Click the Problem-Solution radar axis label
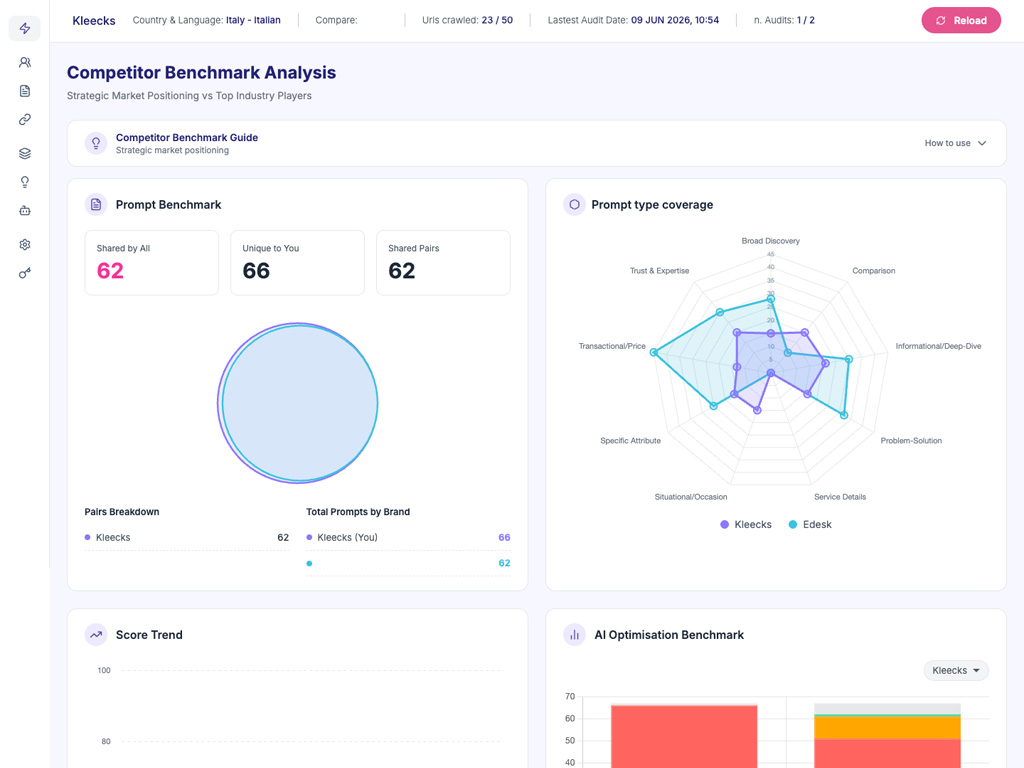Image resolution: width=1024 pixels, height=768 pixels. pos(911,441)
